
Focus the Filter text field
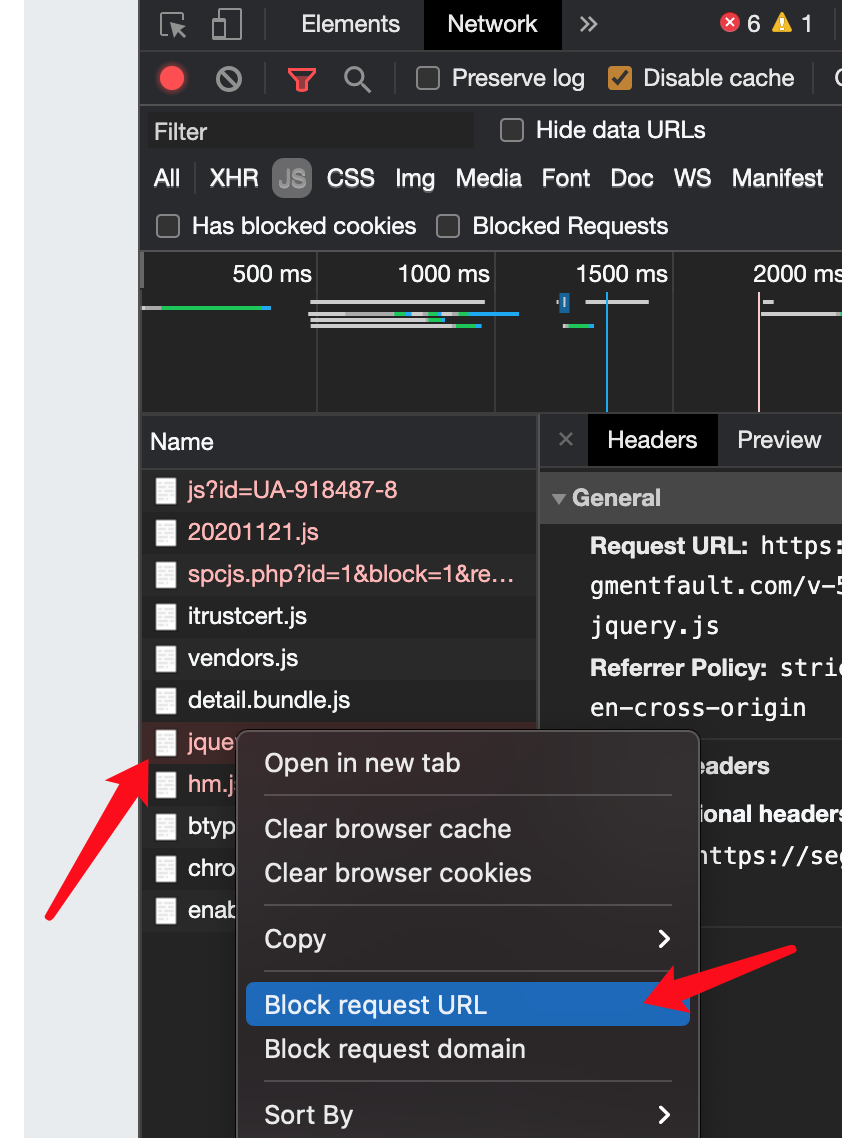coord(310,131)
